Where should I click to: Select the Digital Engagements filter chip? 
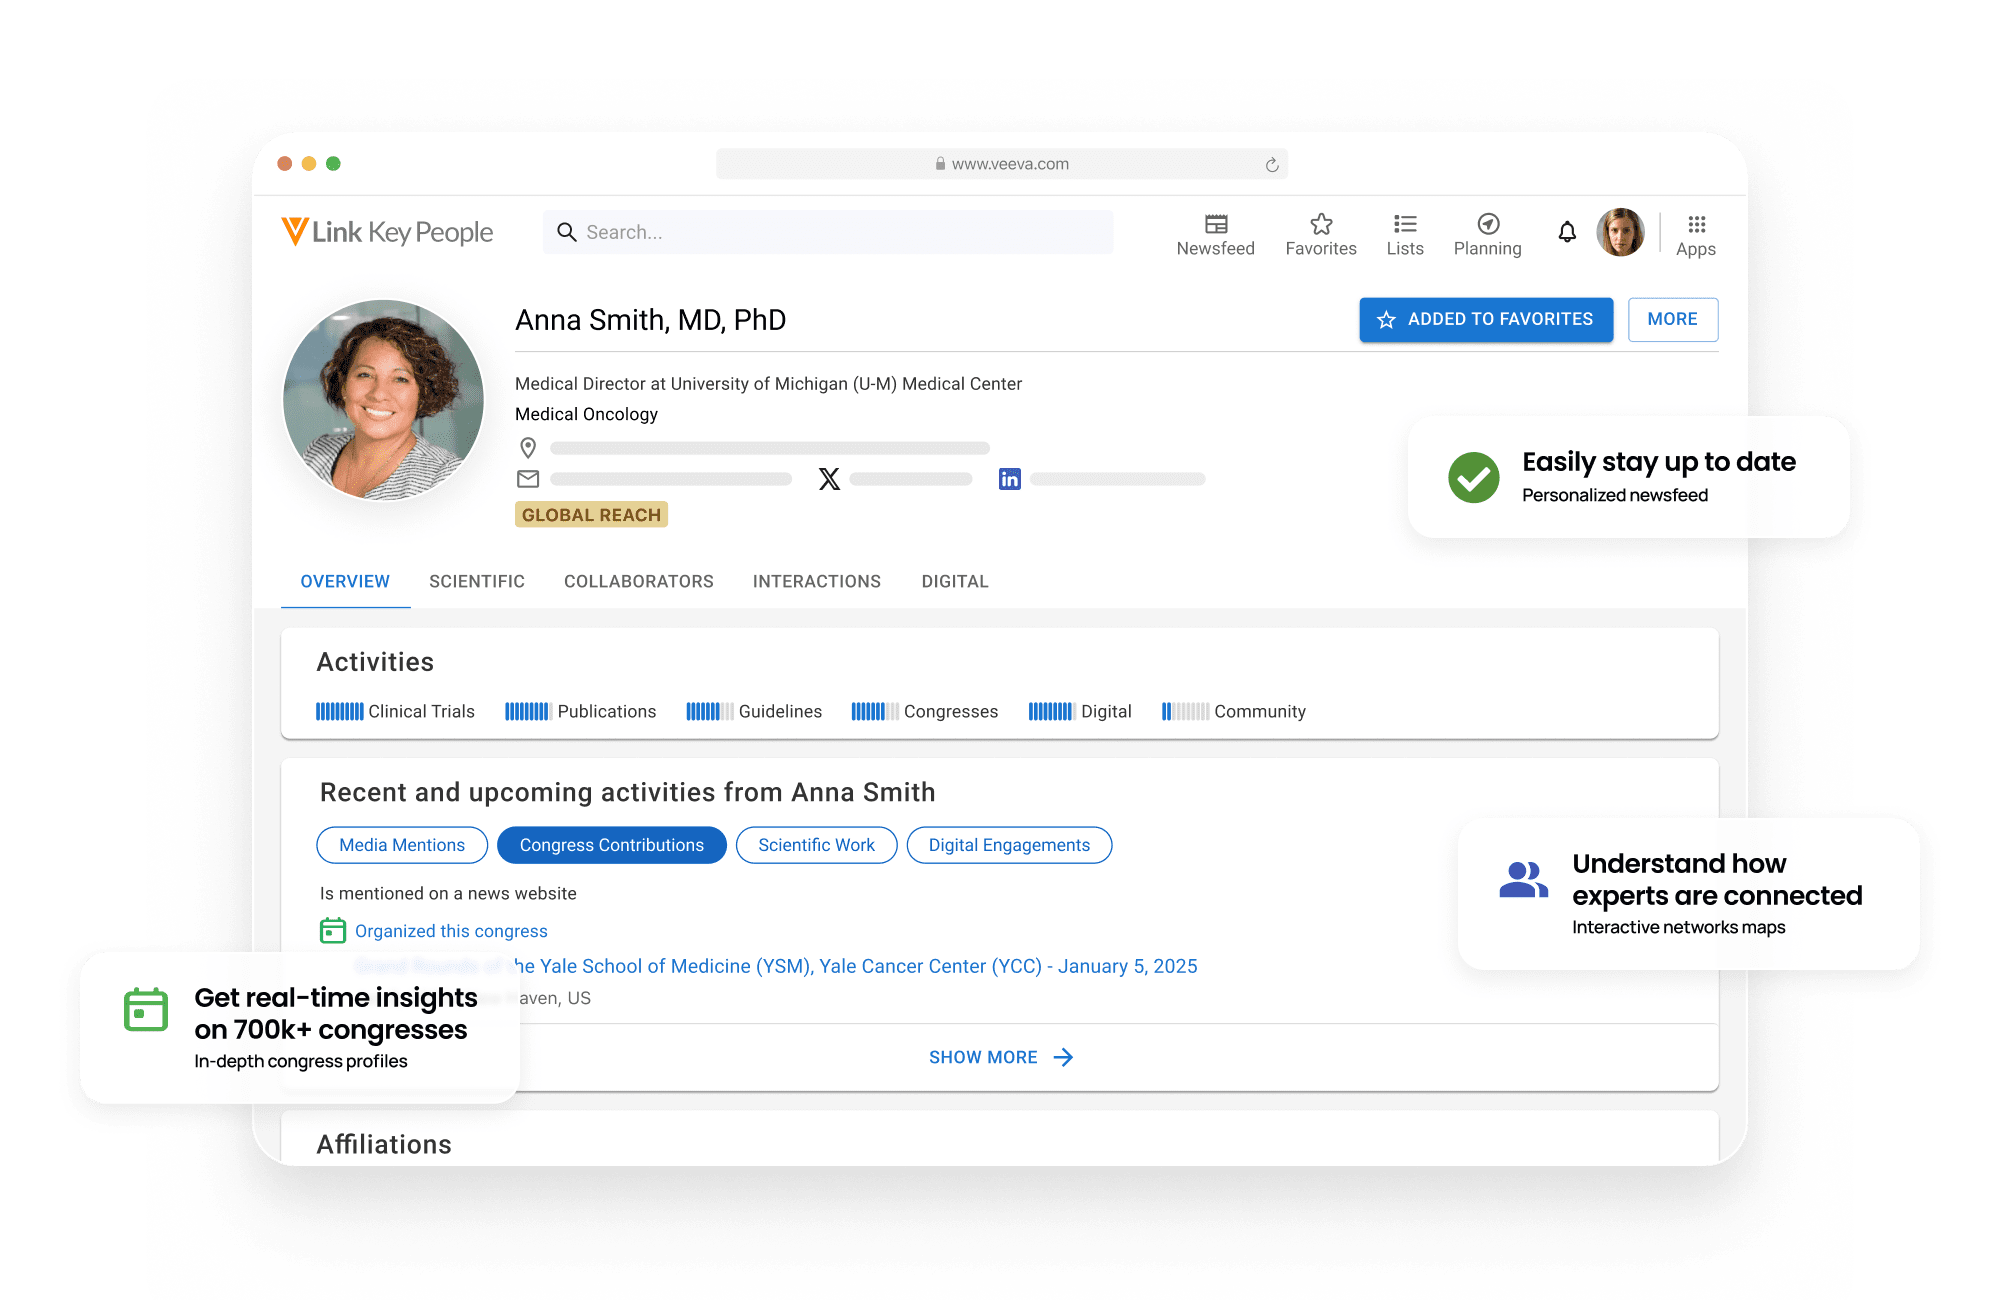point(1008,845)
